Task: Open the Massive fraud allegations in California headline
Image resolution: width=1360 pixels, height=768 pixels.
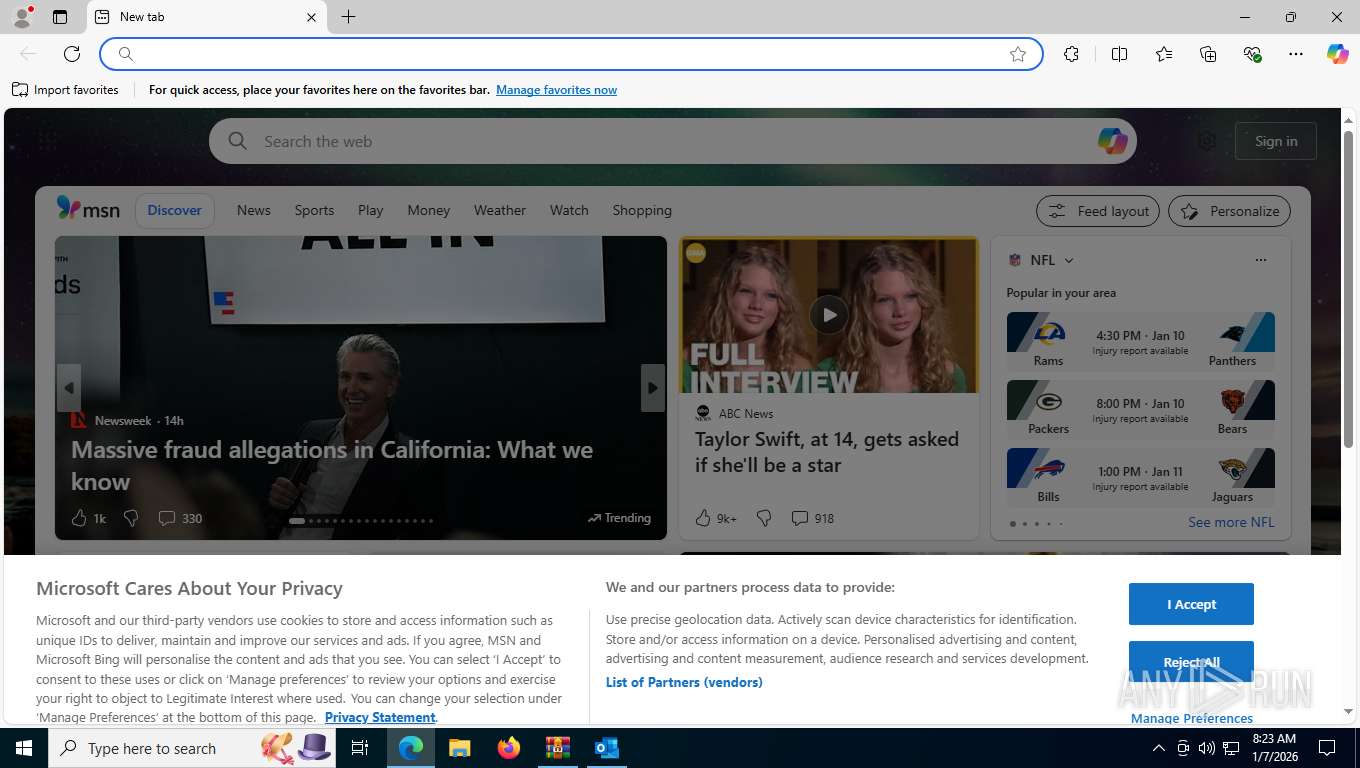Action: (332, 465)
